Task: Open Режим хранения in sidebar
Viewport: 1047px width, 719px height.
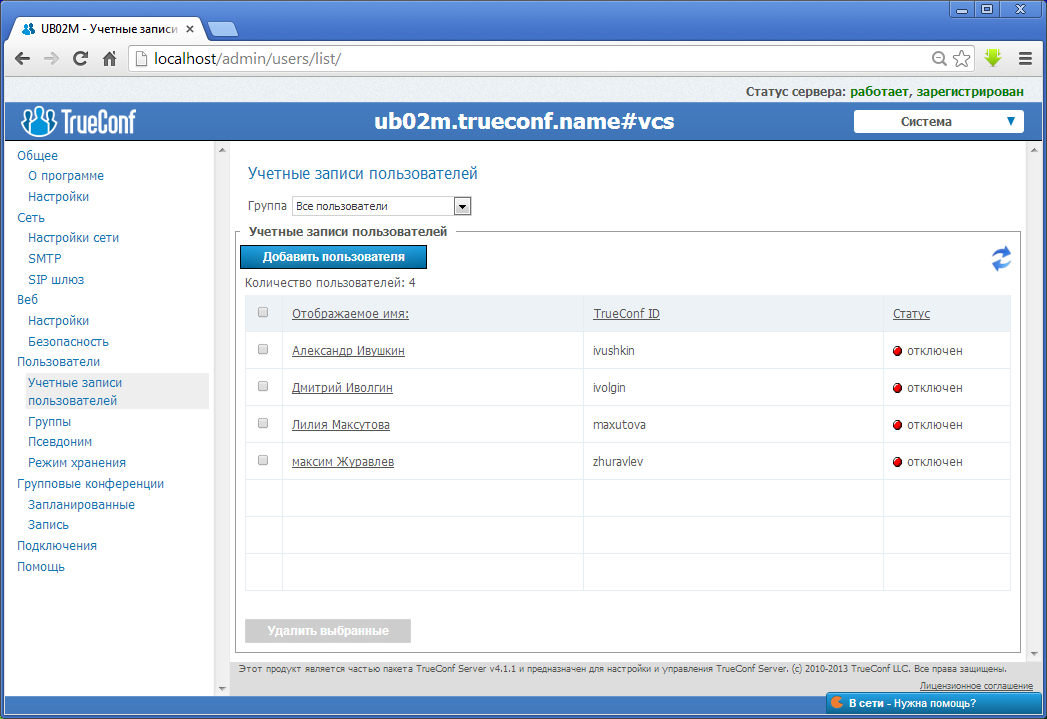Action: point(77,463)
